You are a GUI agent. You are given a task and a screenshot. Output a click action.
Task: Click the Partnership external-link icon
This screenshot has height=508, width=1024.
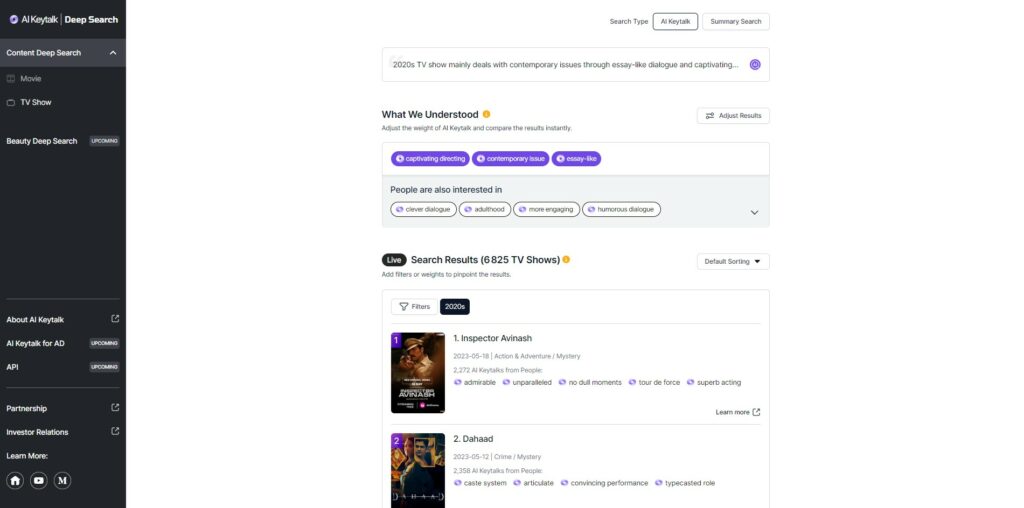click(x=116, y=407)
